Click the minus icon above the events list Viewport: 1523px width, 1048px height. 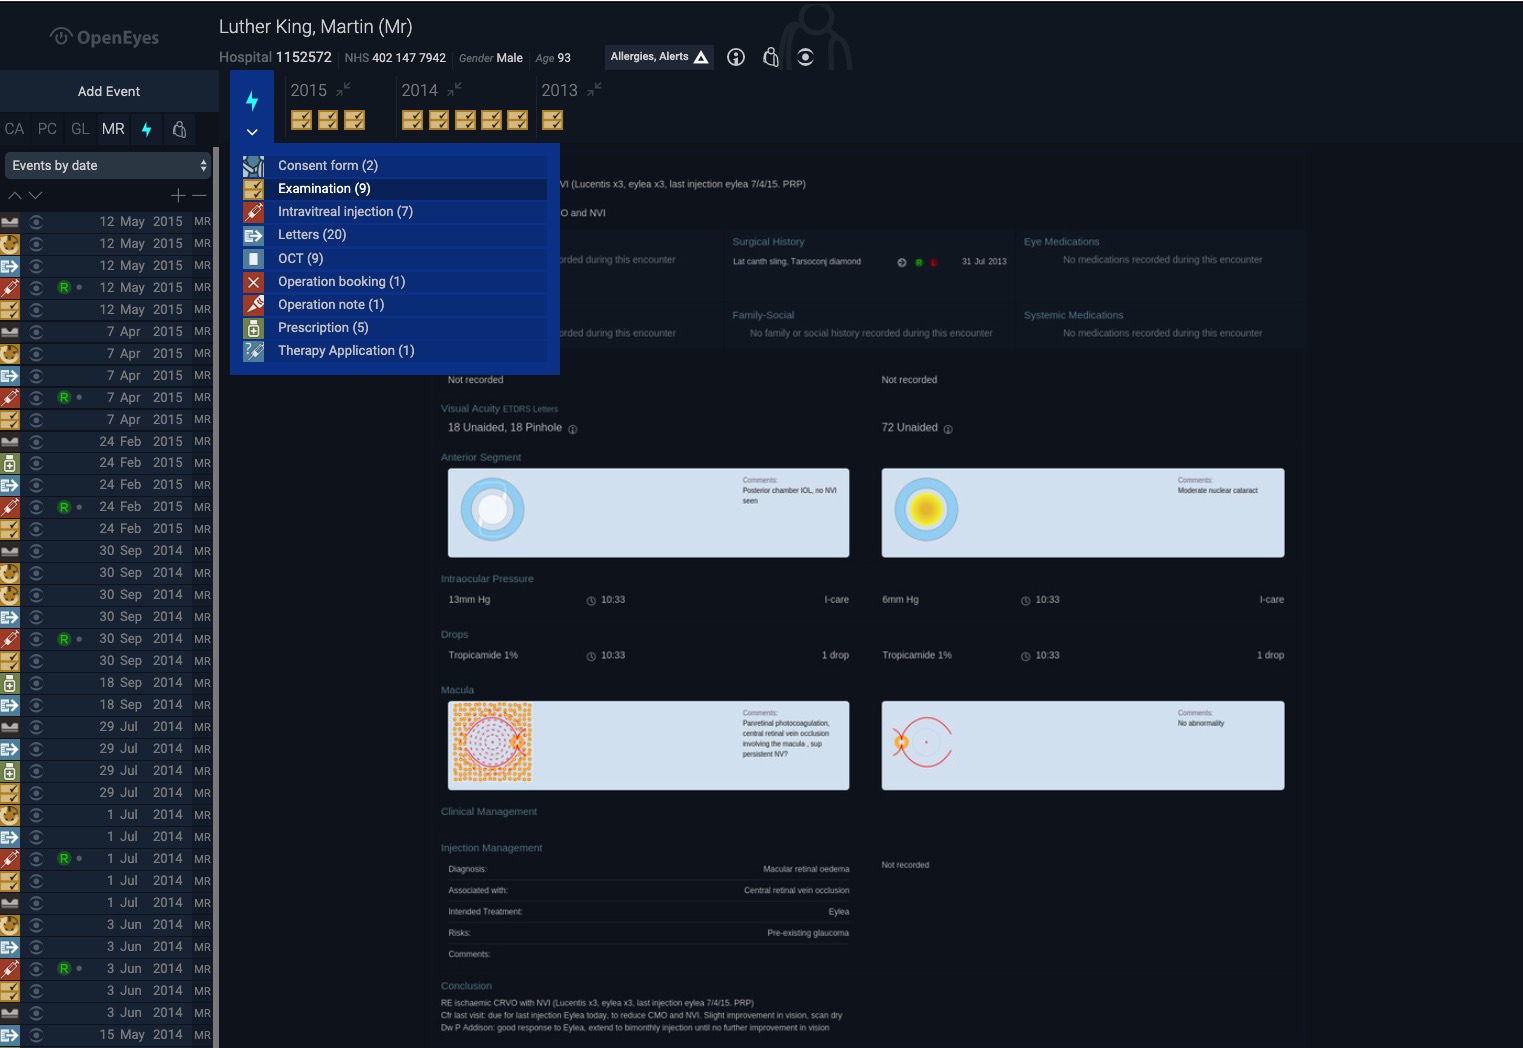(199, 195)
